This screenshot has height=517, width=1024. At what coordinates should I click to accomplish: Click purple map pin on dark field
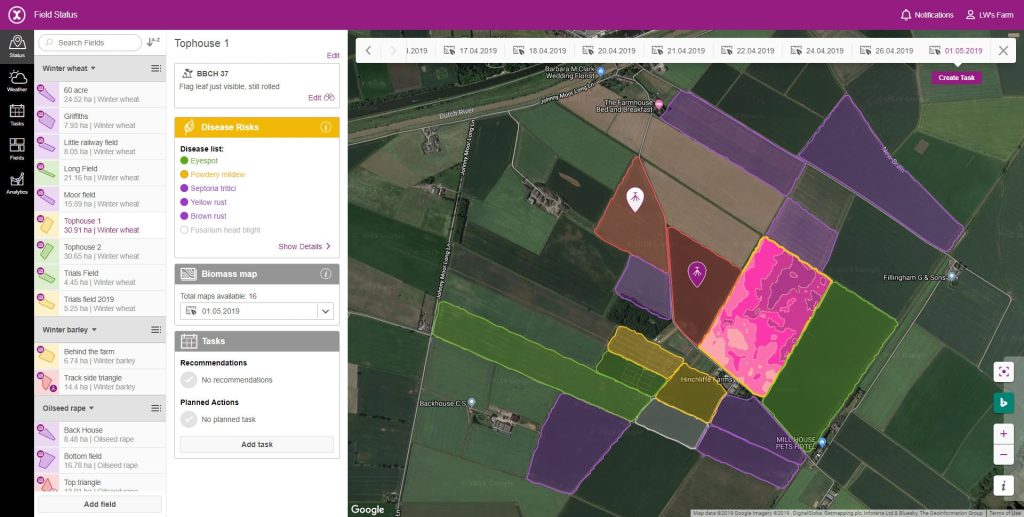click(x=697, y=274)
